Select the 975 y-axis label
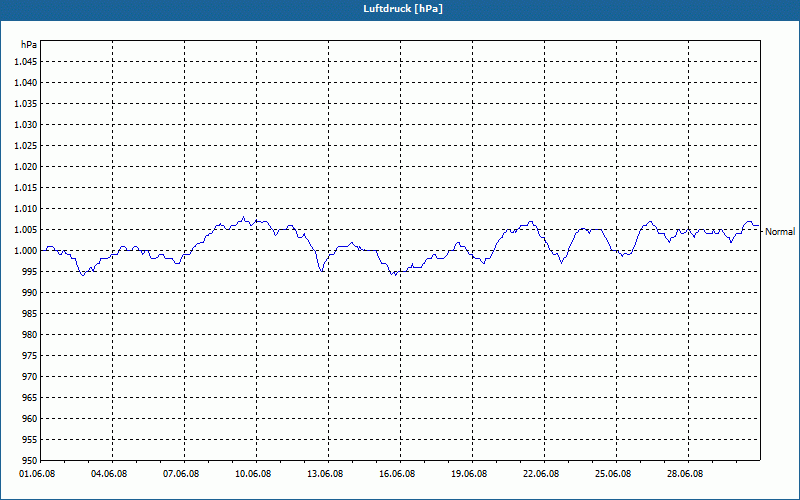The width and height of the screenshot is (800, 500). [30, 356]
